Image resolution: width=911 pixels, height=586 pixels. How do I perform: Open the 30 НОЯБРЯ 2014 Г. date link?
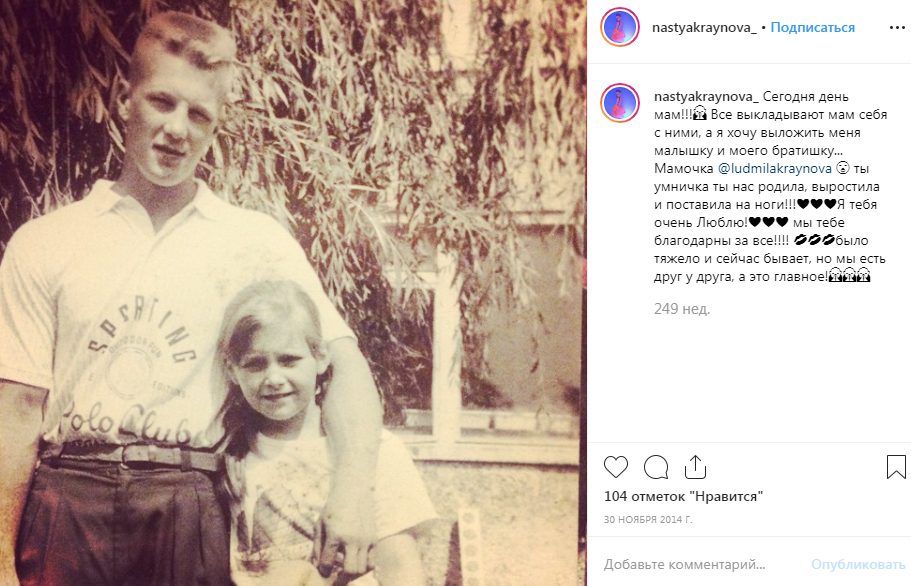pyautogui.click(x=648, y=519)
